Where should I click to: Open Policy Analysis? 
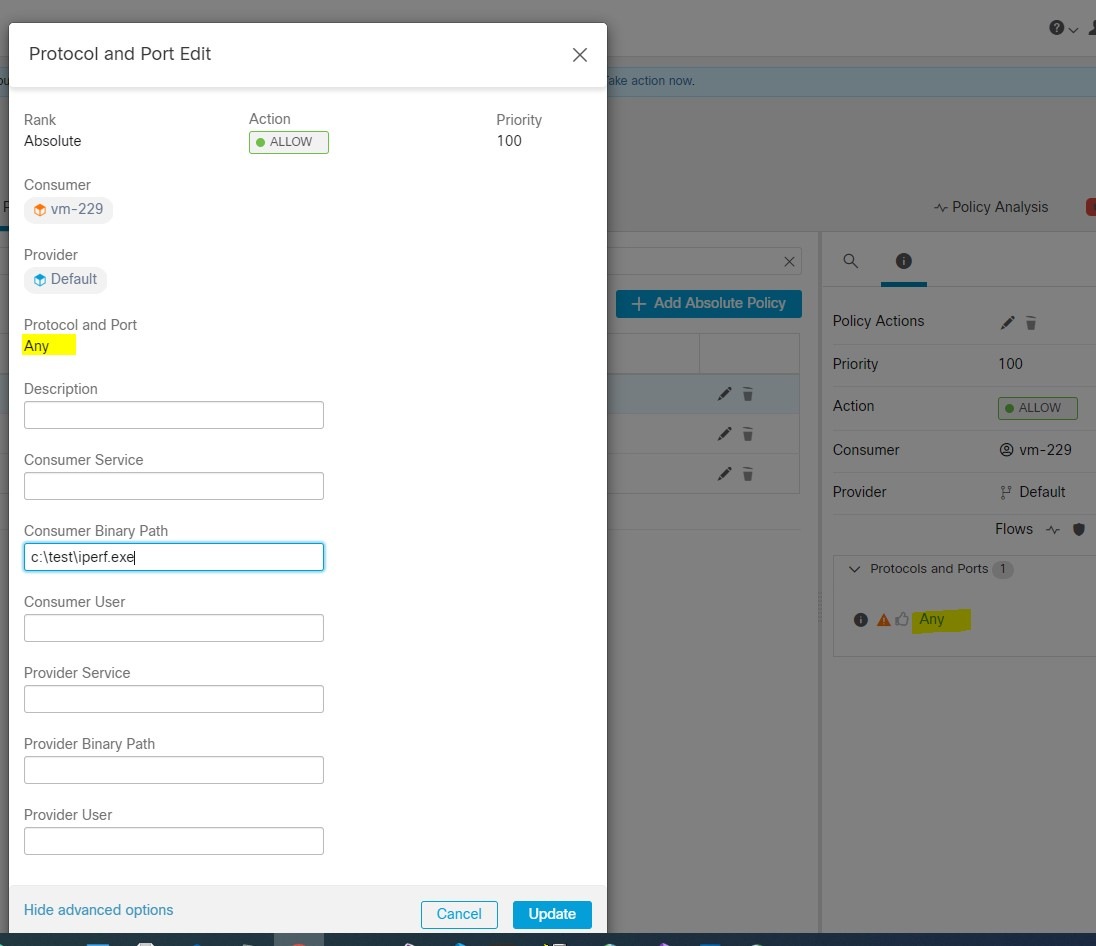click(x=990, y=207)
